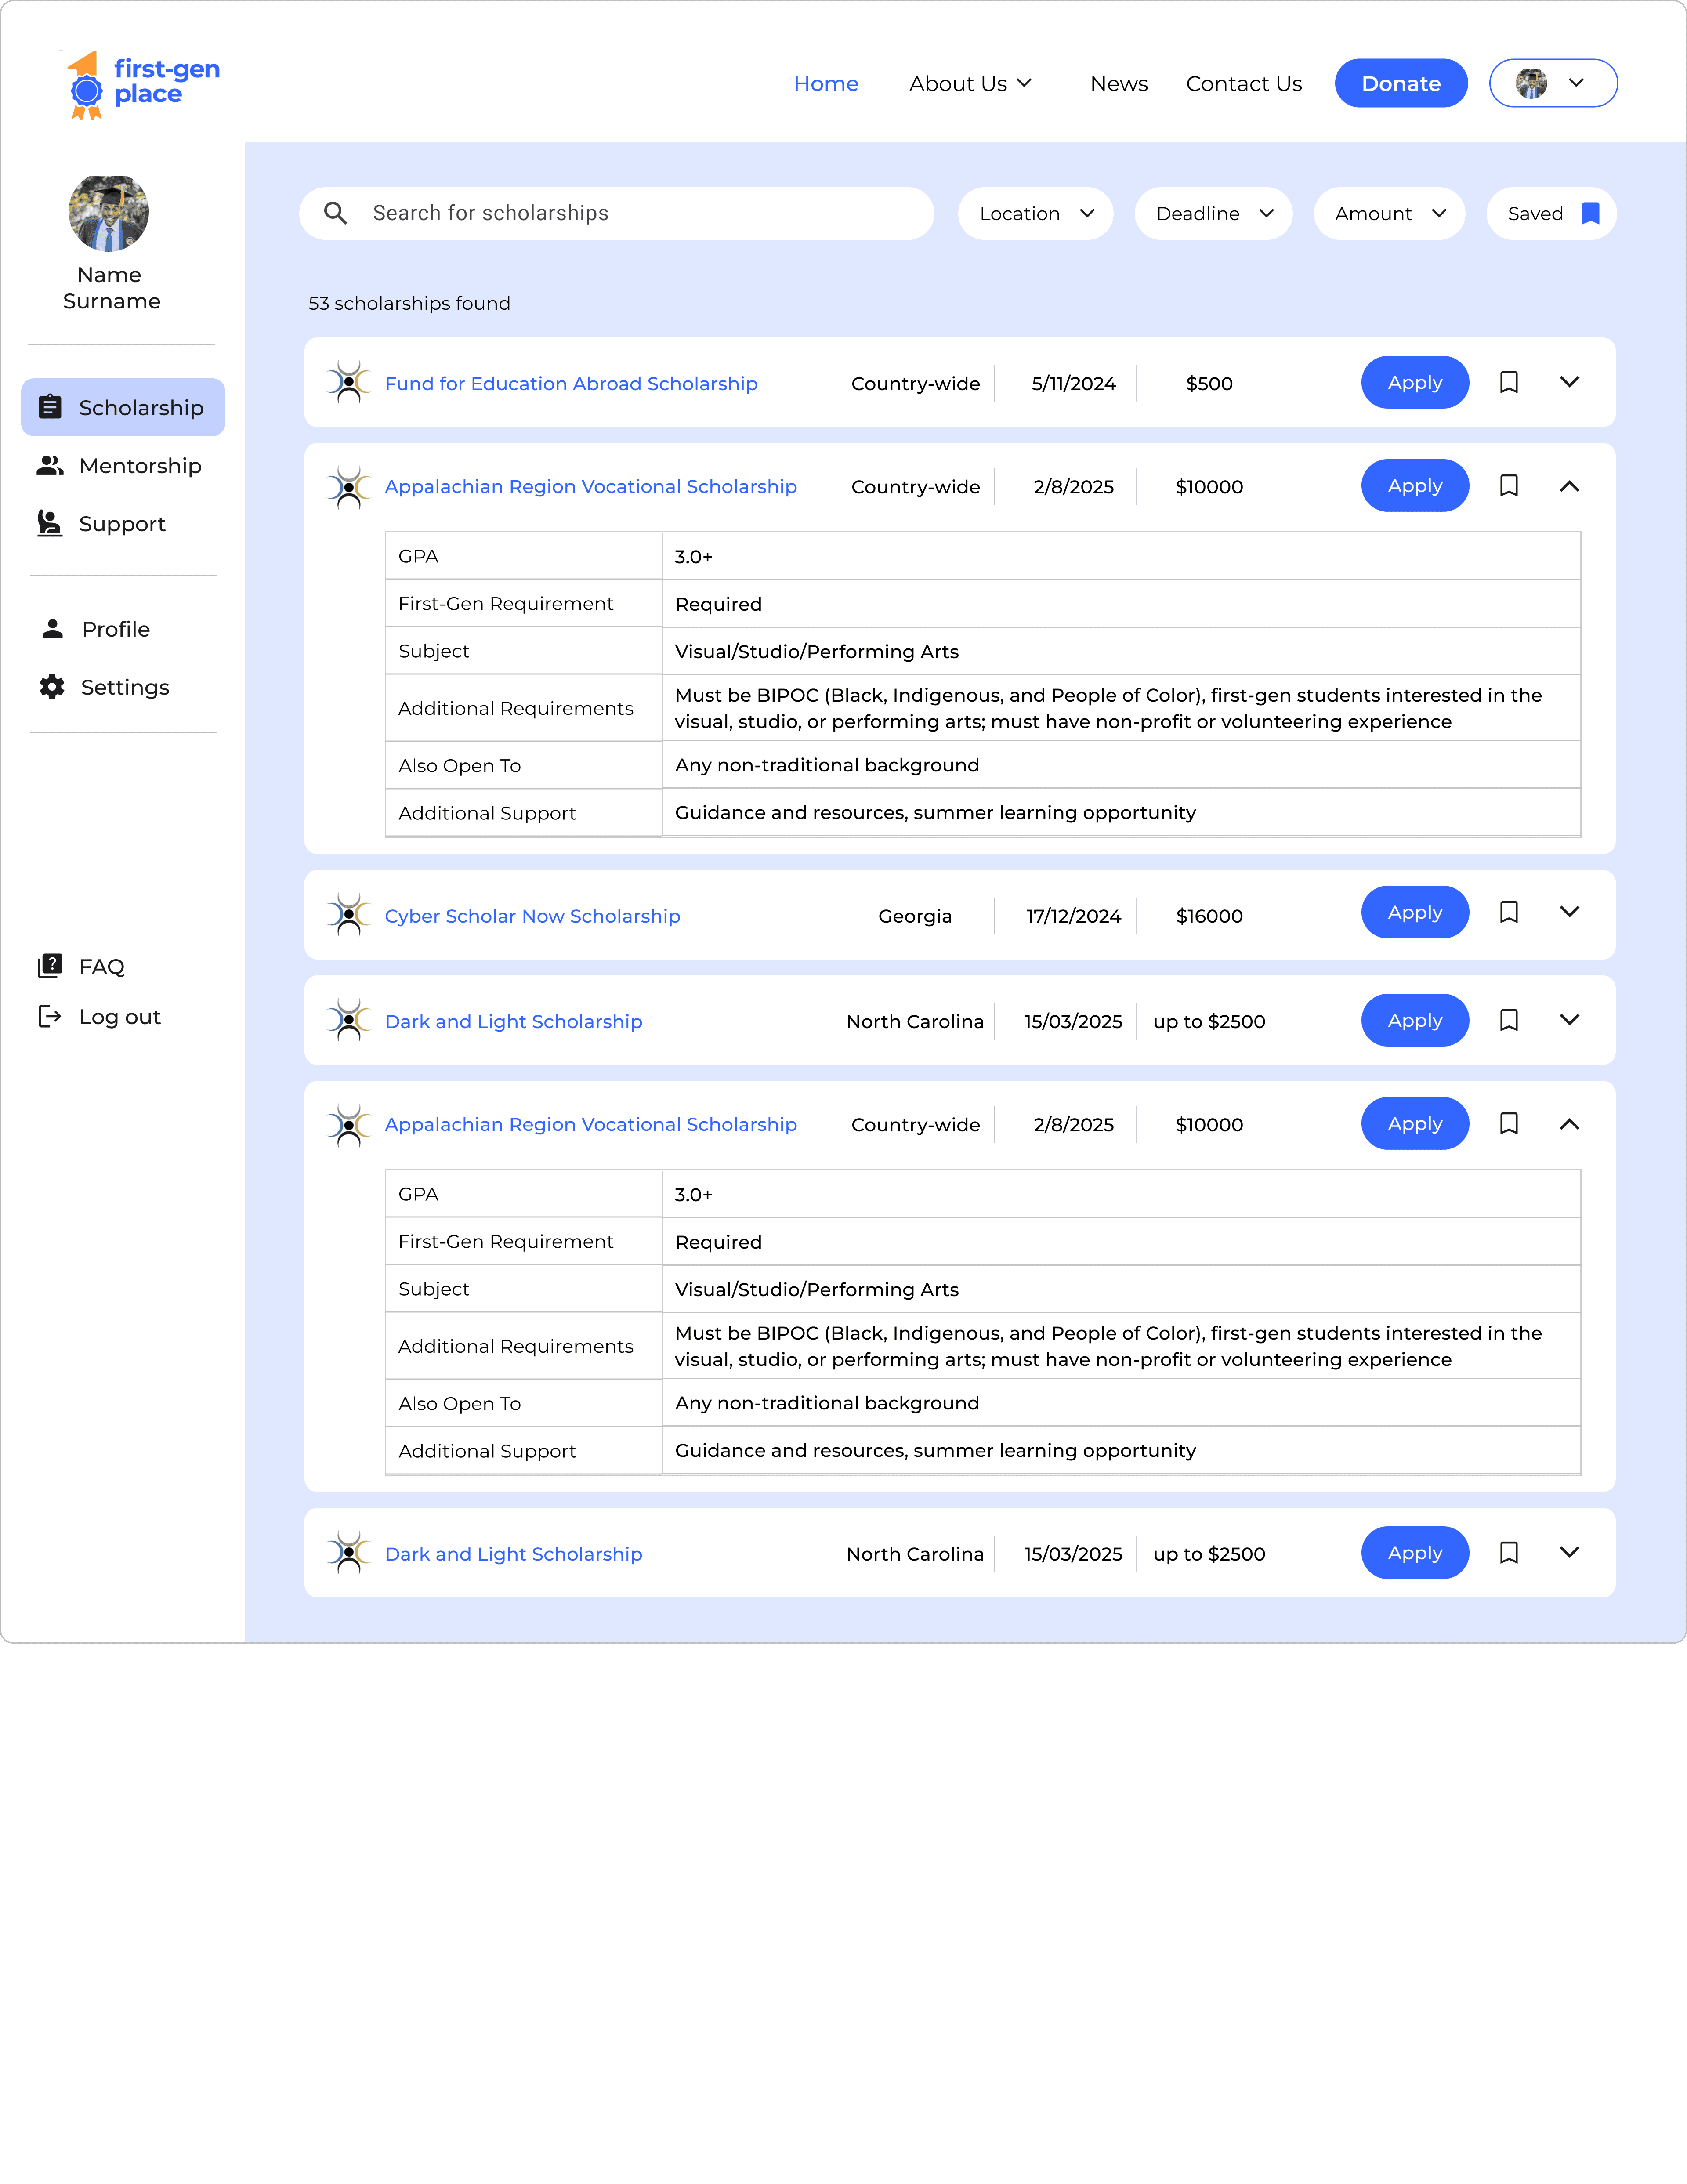Apply to Cyber Scholar Now Scholarship
The width and height of the screenshot is (1687, 2184).
(x=1414, y=912)
